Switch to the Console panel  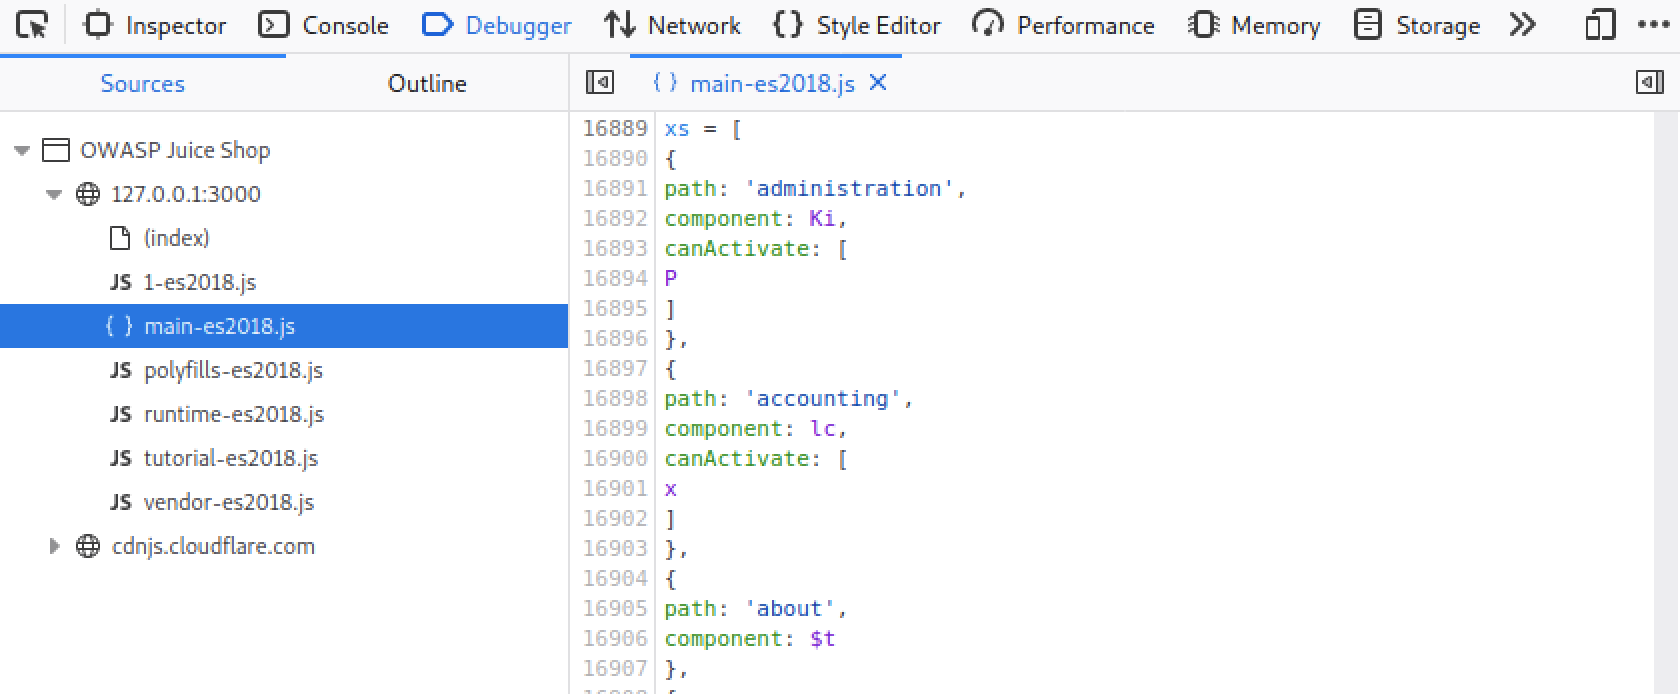(323, 25)
